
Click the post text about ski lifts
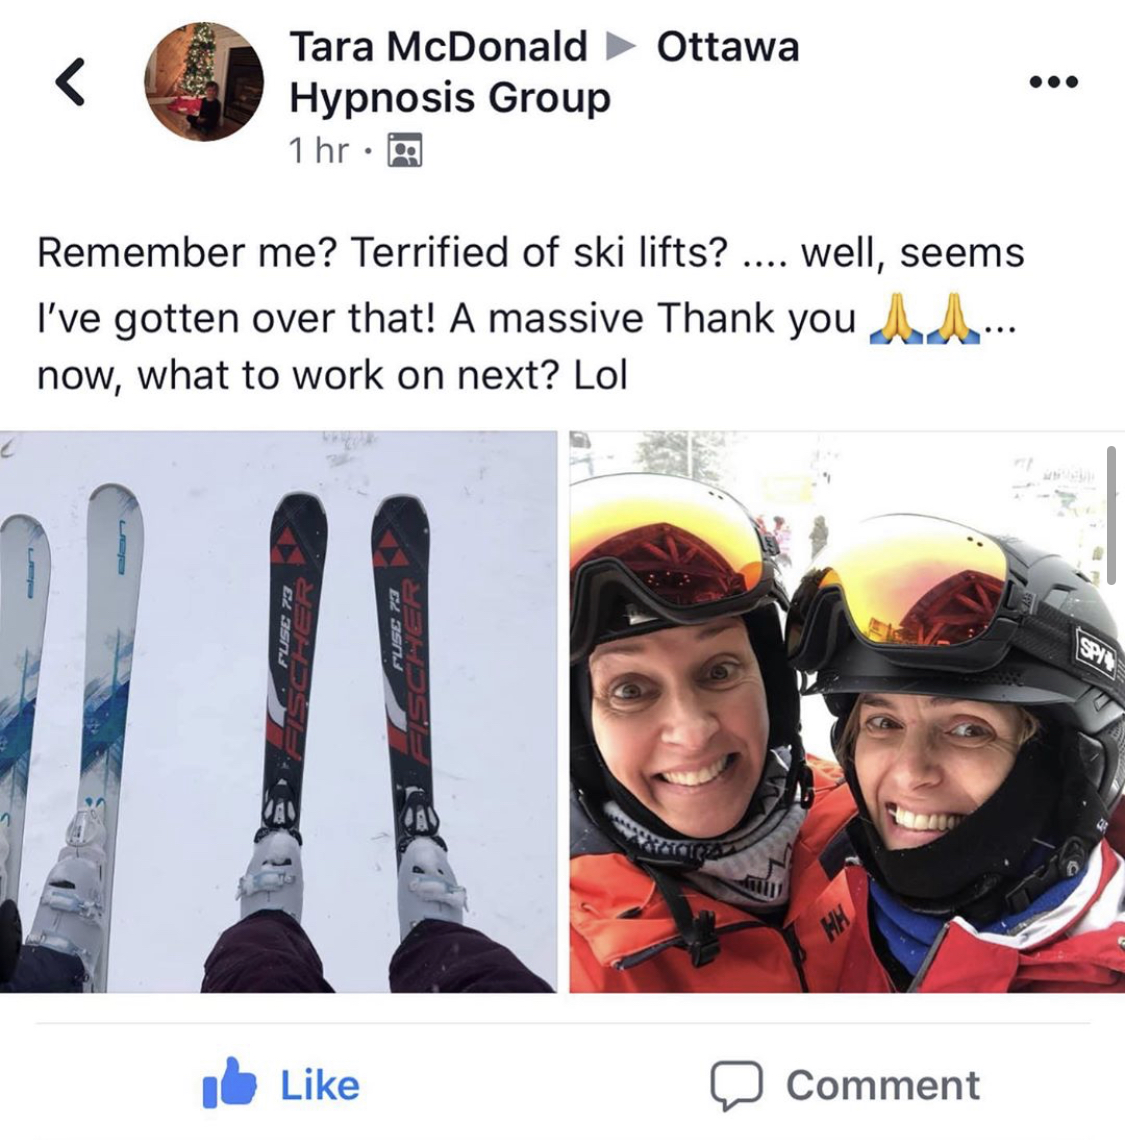(x=531, y=314)
